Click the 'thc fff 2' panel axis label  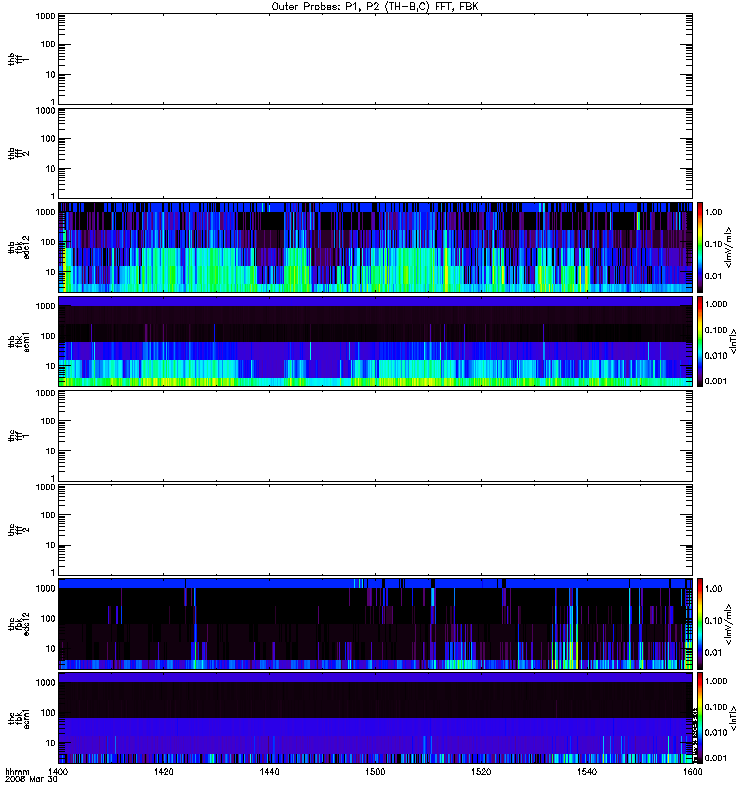pyautogui.click(x=18, y=530)
